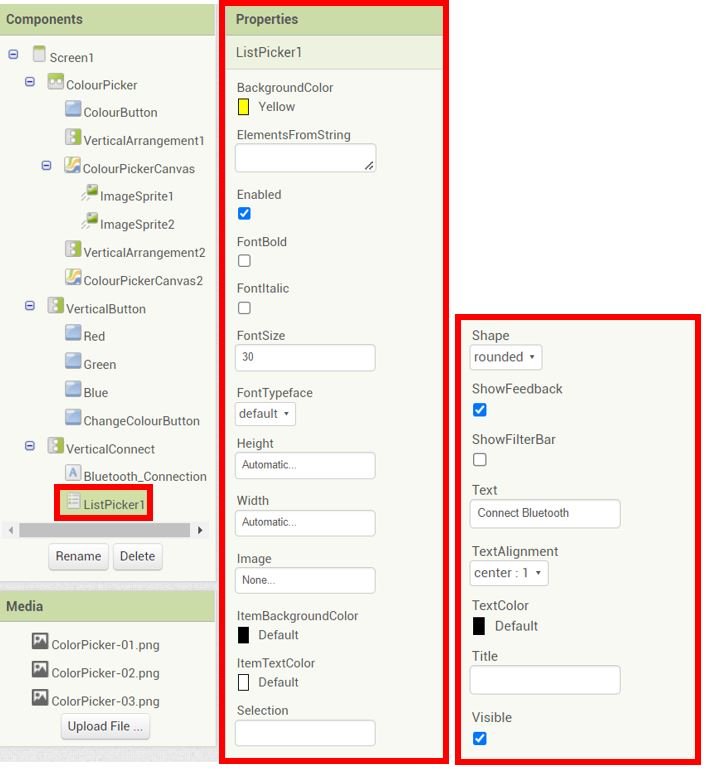Enable the FontBold checkbox
This screenshot has height=769, width=708.
pyautogui.click(x=244, y=261)
